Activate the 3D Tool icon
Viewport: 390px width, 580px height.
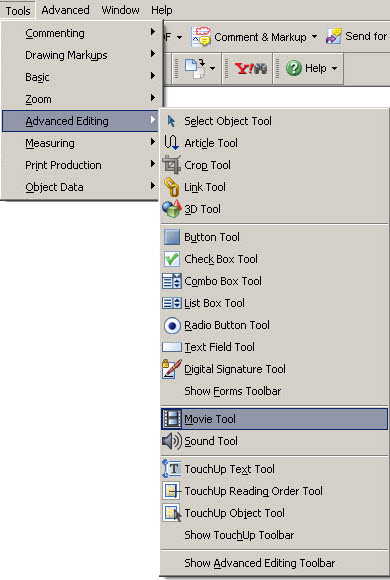(x=172, y=209)
